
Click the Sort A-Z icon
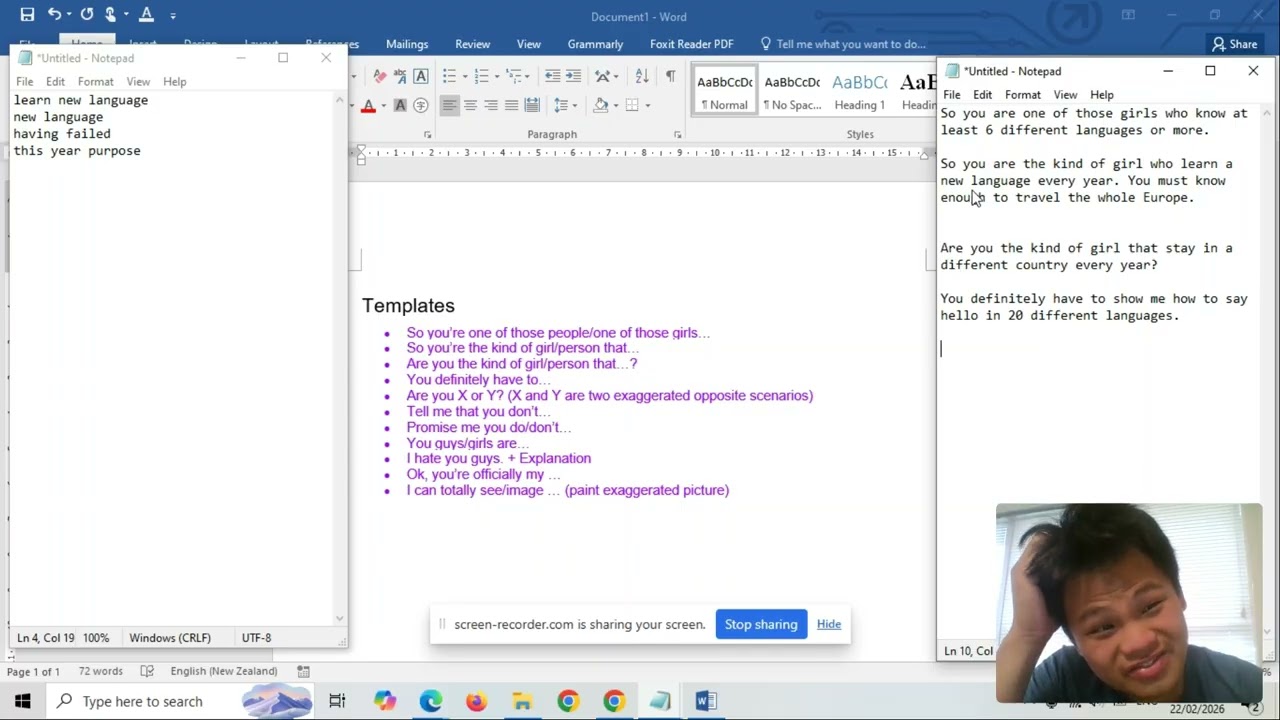pyautogui.click(x=642, y=76)
